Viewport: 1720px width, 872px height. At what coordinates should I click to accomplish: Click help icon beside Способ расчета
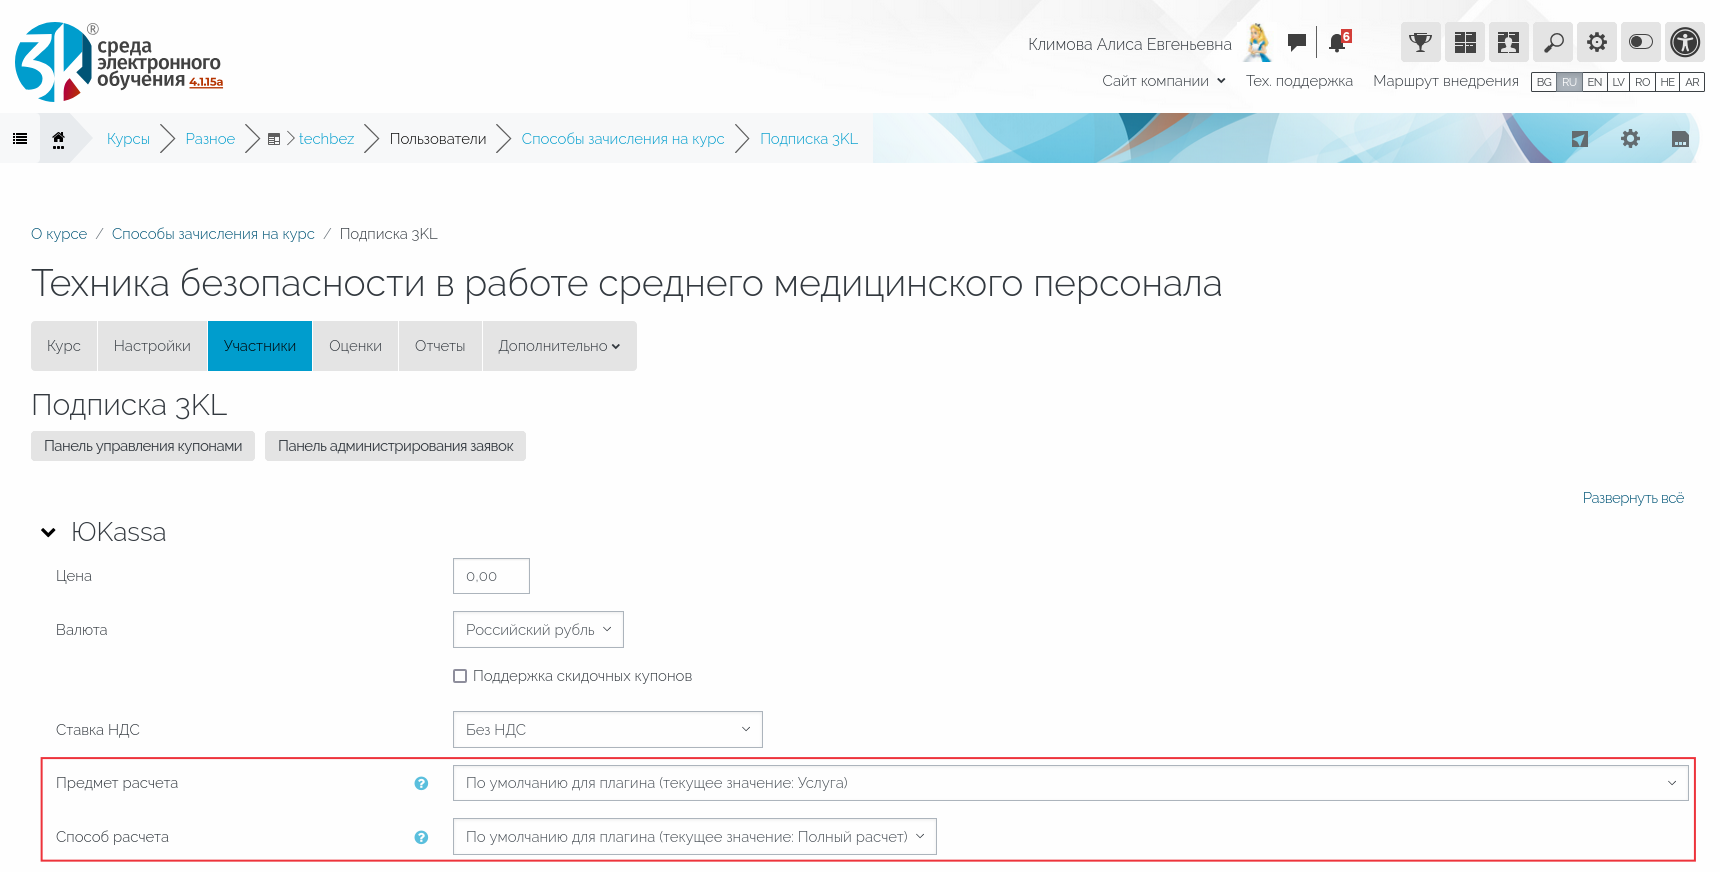tap(421, 838)
